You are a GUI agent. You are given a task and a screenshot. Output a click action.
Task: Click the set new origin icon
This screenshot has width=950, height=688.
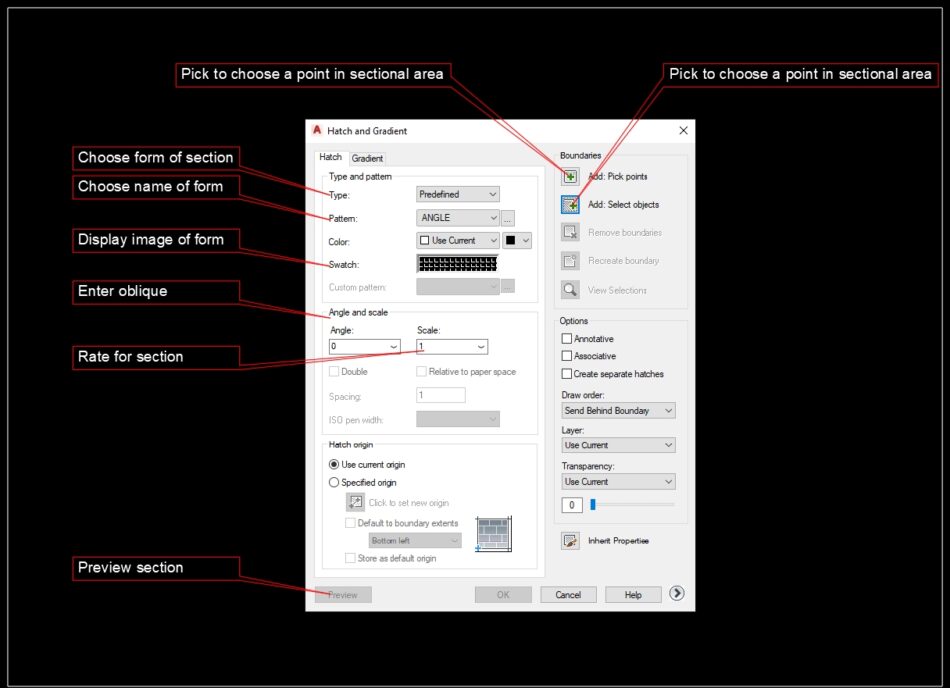pyautogui.click(x=355, y=502)
